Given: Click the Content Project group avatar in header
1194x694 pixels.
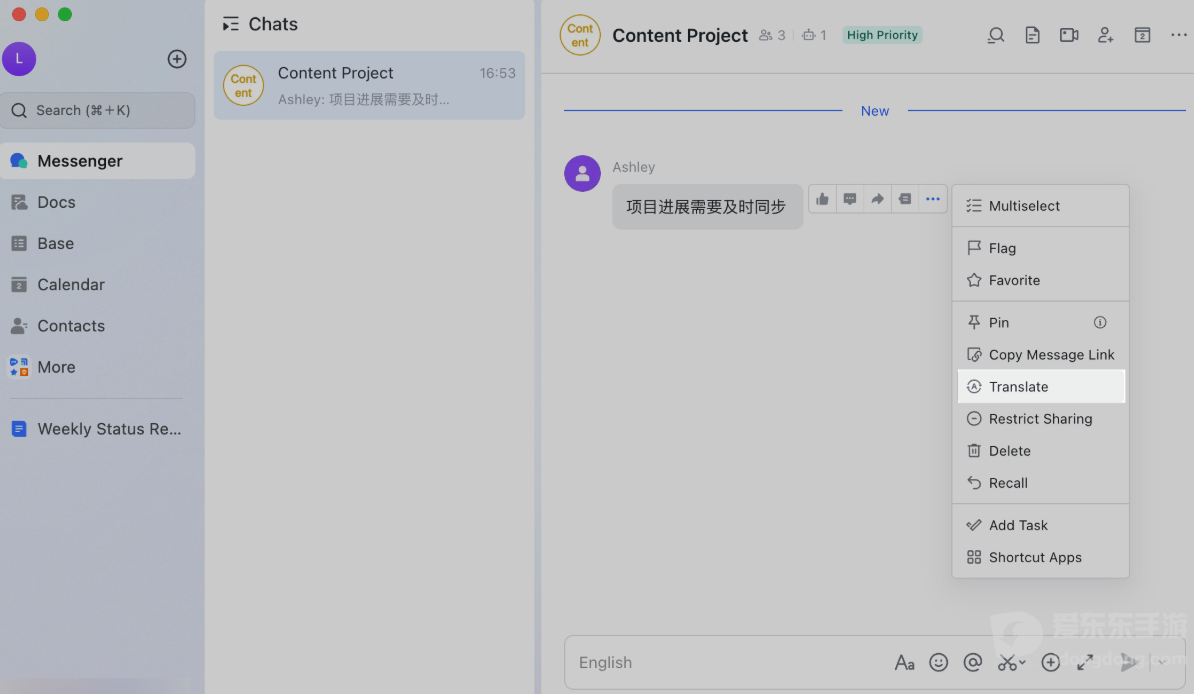Looking at the screenshot, I should click(580, 35).
